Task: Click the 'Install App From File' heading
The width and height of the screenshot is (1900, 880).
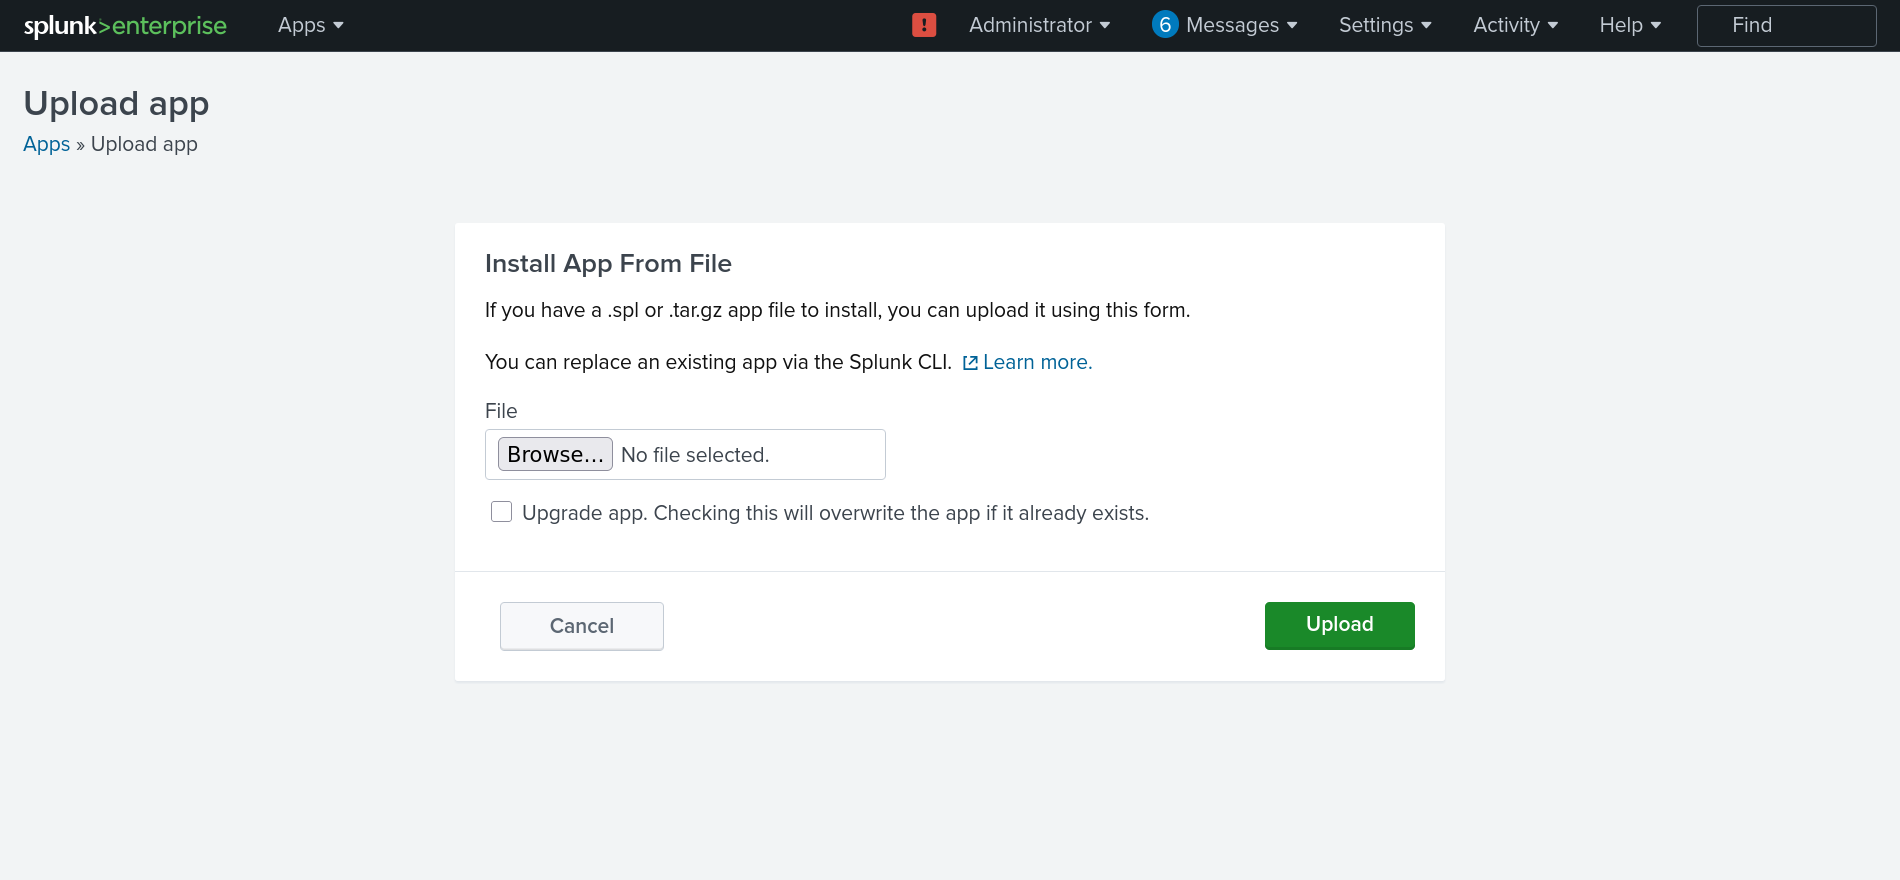Action: point(608,264)
